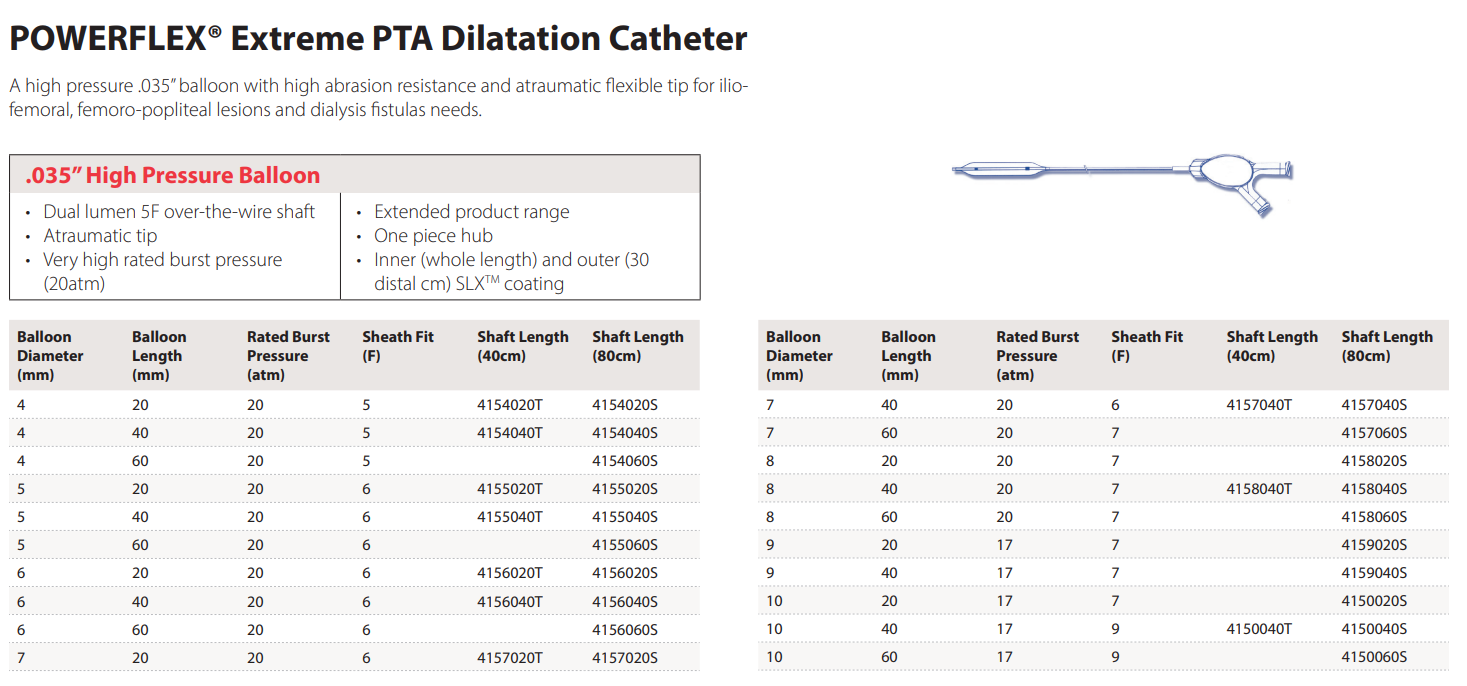Click the POWERFLEX Extreme PTA Dilatation Catheter title

[378, 39]
